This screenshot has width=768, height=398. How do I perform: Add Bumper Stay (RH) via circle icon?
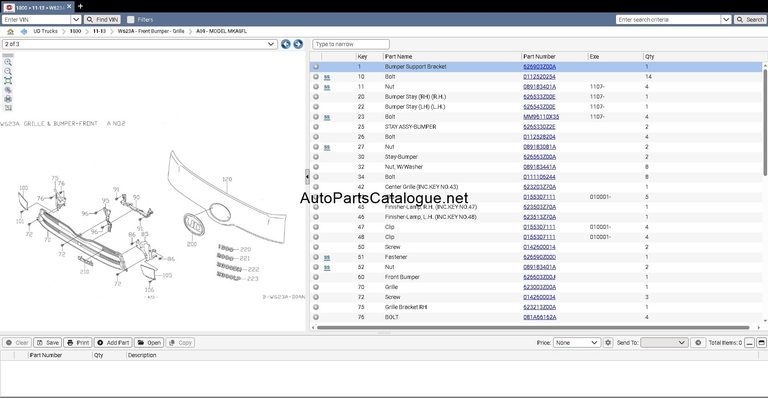316,97
